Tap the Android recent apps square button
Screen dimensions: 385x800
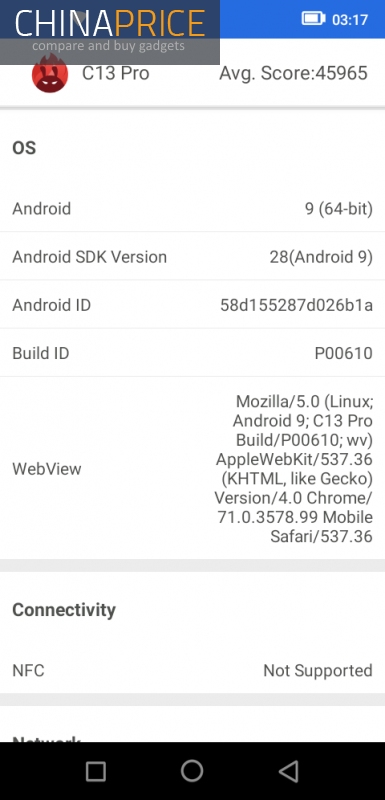point(95,771)
